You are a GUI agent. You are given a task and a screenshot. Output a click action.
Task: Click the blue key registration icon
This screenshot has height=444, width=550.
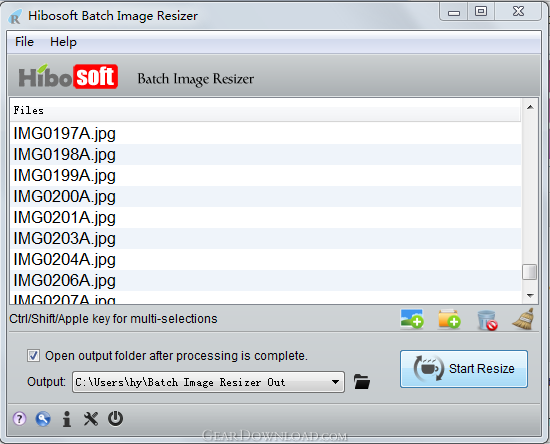pos(43,419)
